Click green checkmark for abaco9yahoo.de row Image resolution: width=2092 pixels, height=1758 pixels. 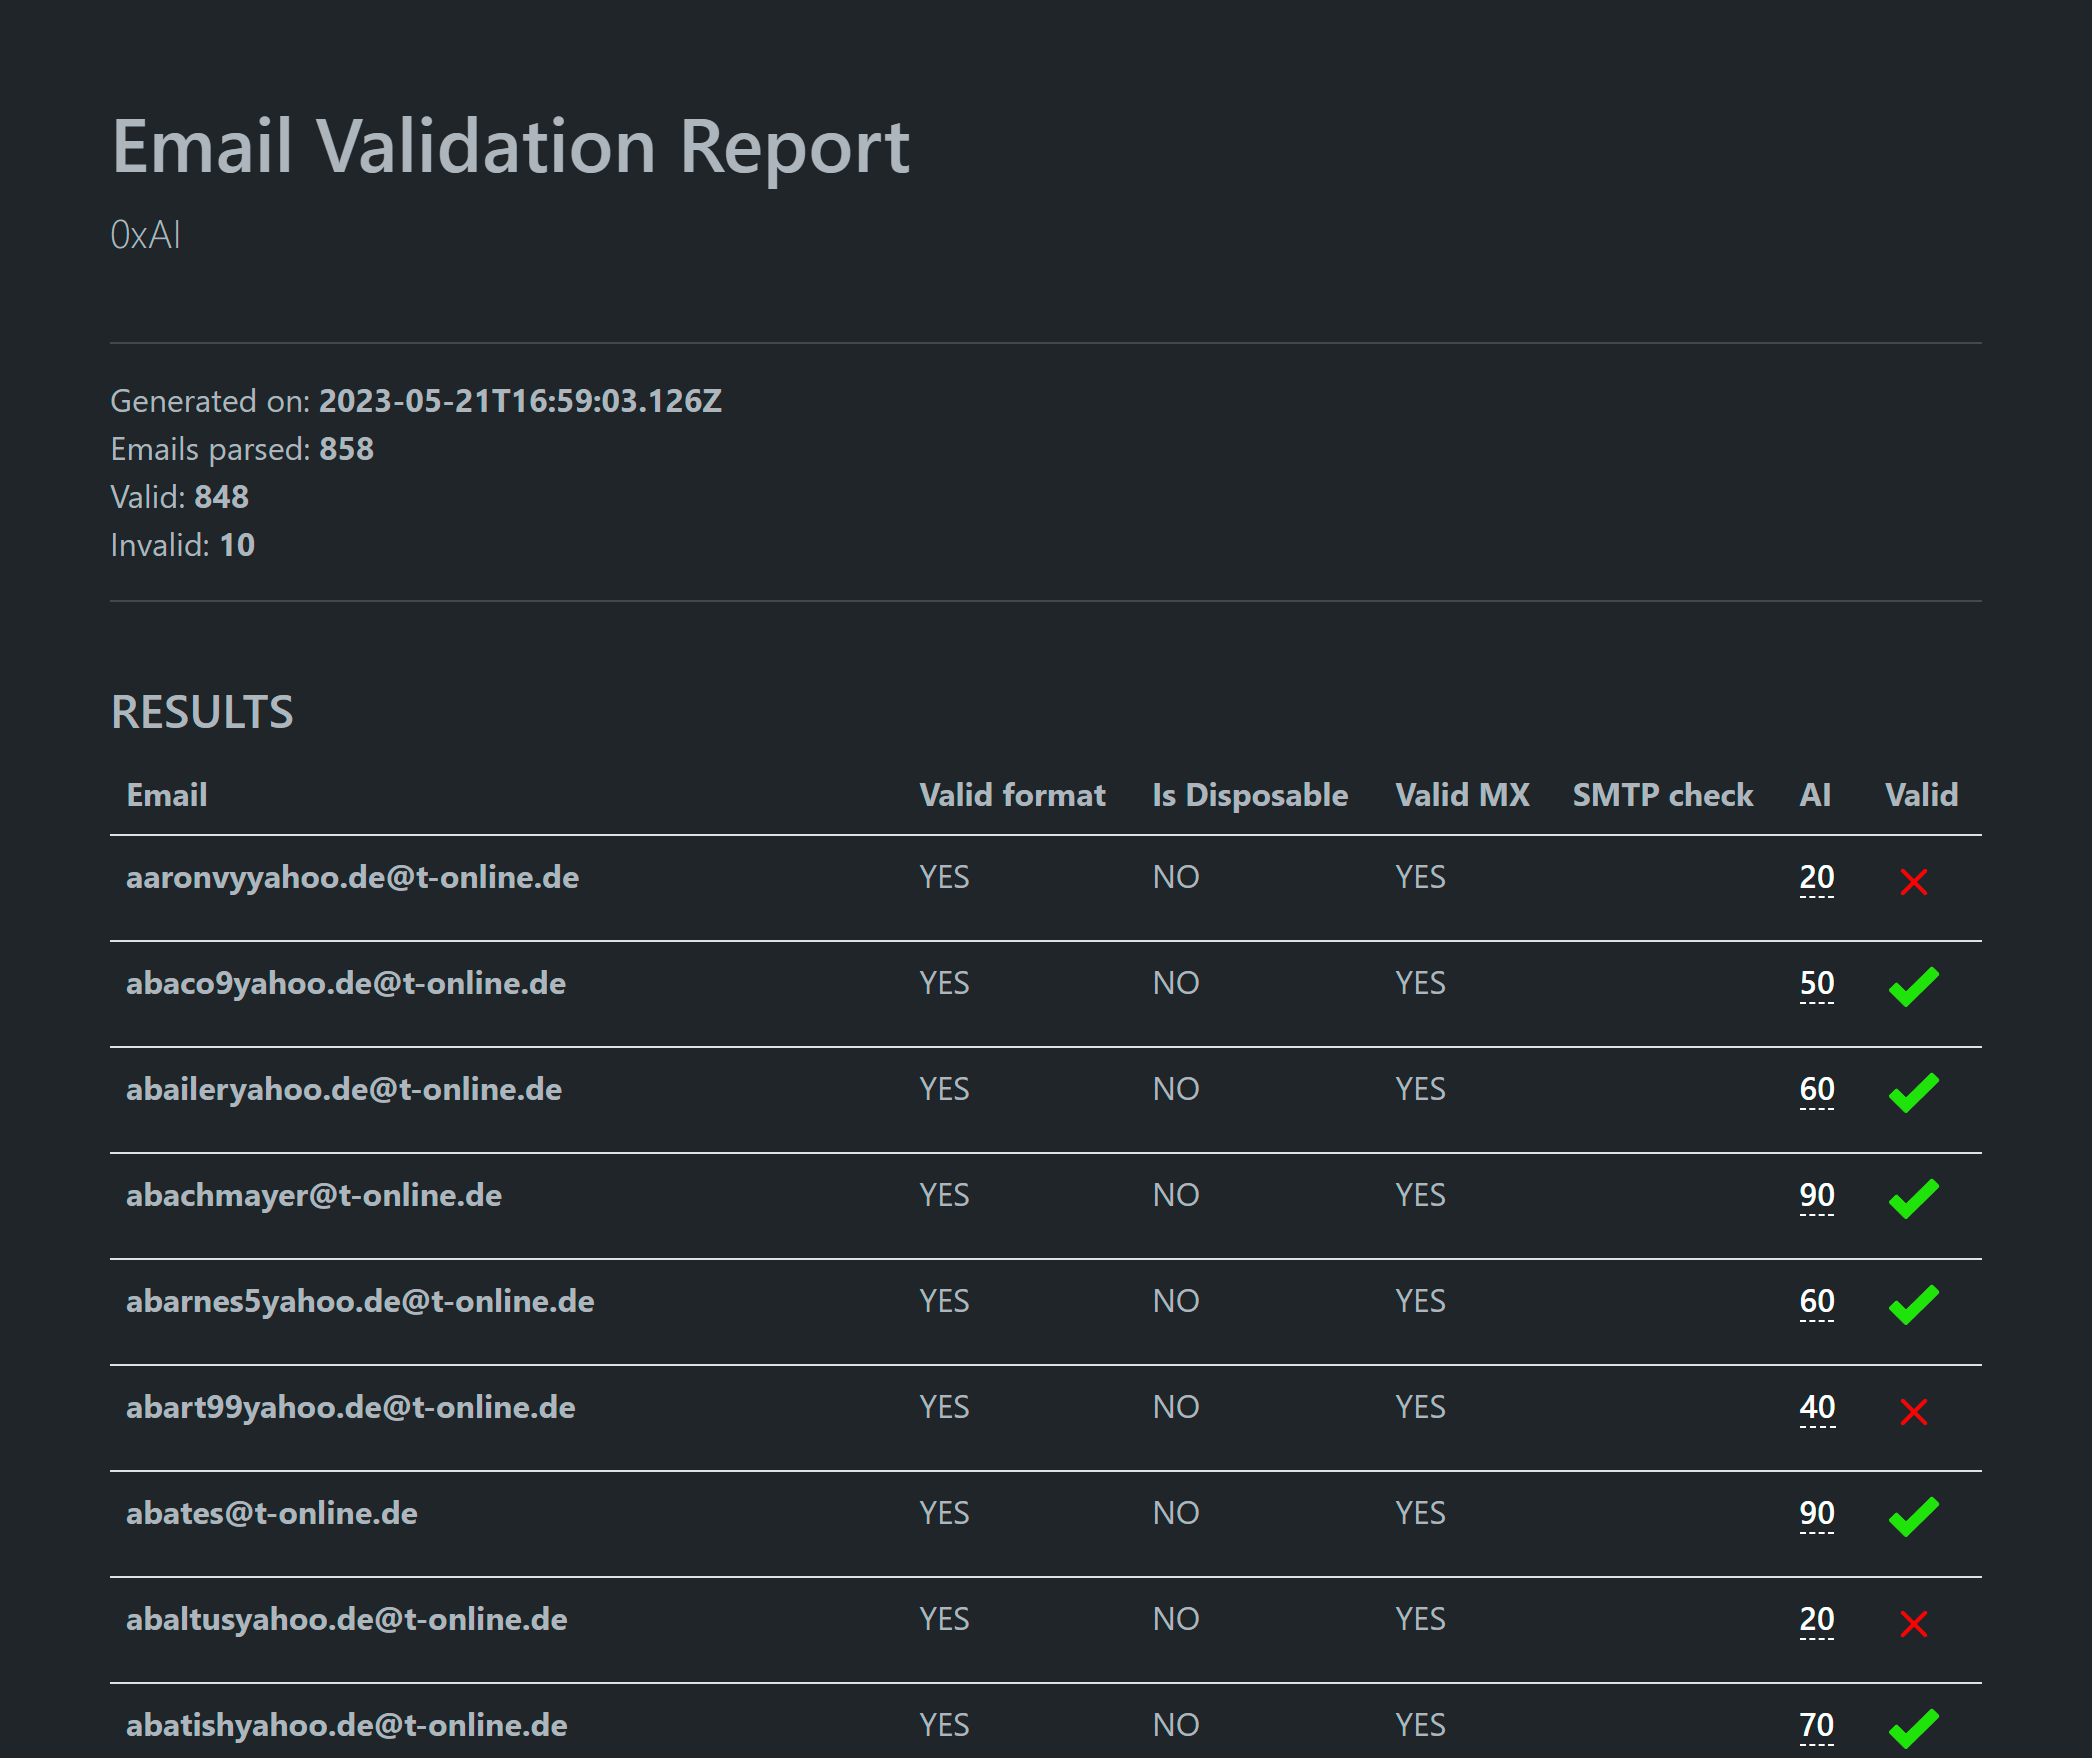[x=1913, y=987]
